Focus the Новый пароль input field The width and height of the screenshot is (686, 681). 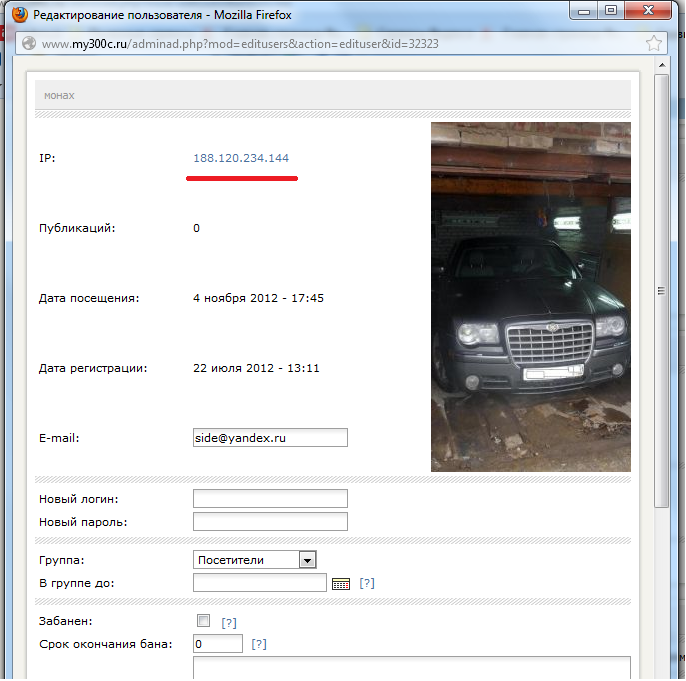click(x=270, y=522)
